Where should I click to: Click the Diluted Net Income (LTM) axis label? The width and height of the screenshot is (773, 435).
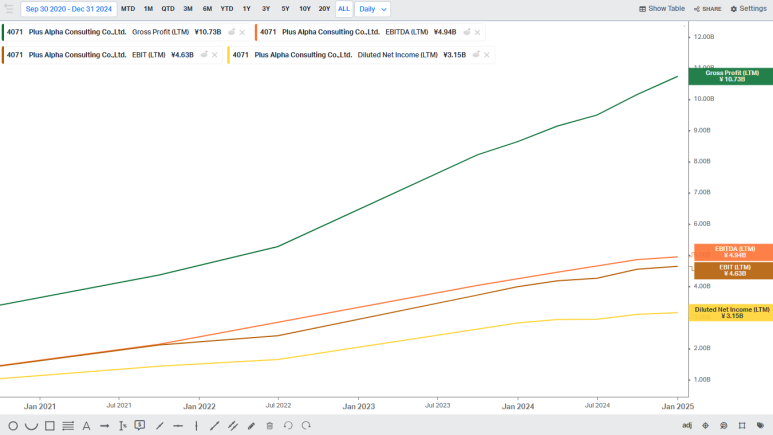(x=731, y=313)
